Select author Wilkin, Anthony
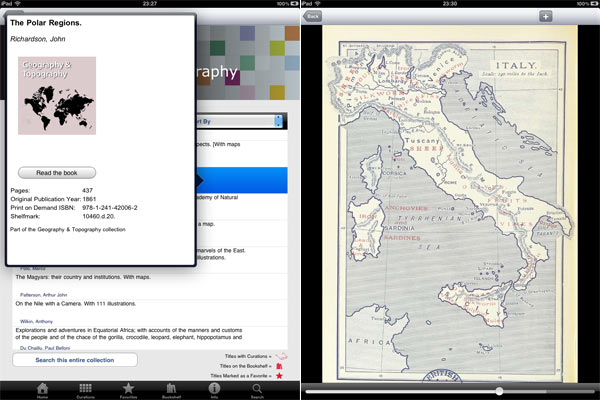This screenshot has height=400, width=600. 36,321
